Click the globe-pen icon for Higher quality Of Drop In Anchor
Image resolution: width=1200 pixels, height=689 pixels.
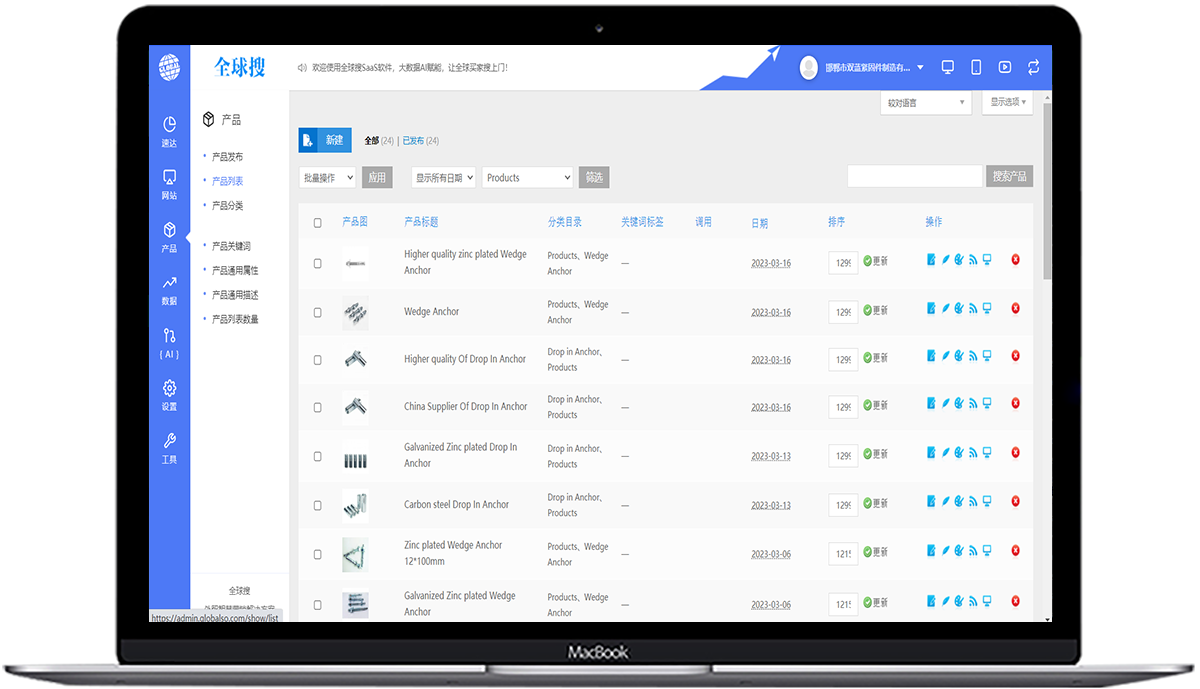point(959,355)
